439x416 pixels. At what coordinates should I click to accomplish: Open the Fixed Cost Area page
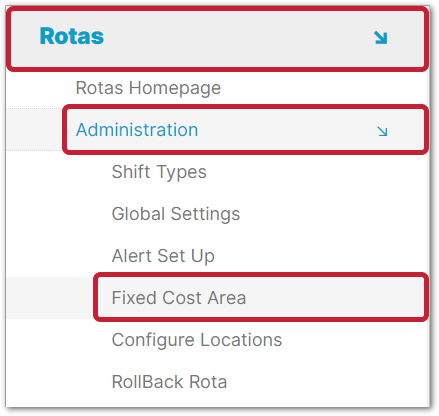[179, 298]
